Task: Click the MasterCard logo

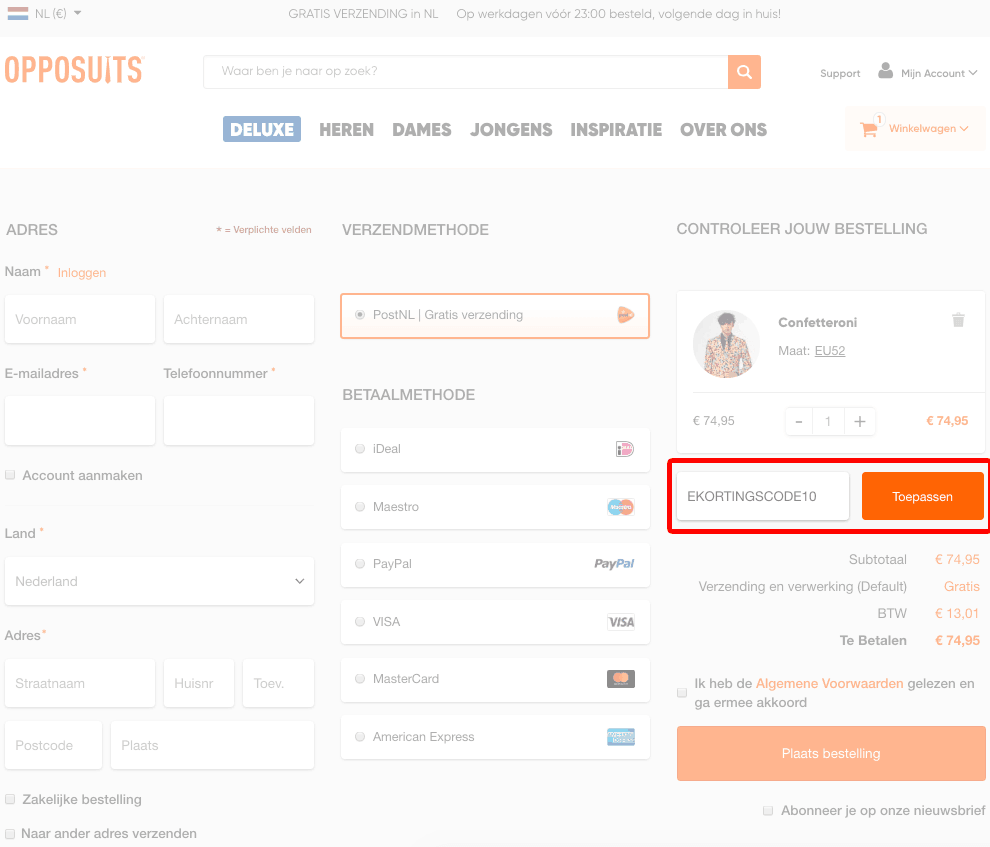Action: pos(621,679)
